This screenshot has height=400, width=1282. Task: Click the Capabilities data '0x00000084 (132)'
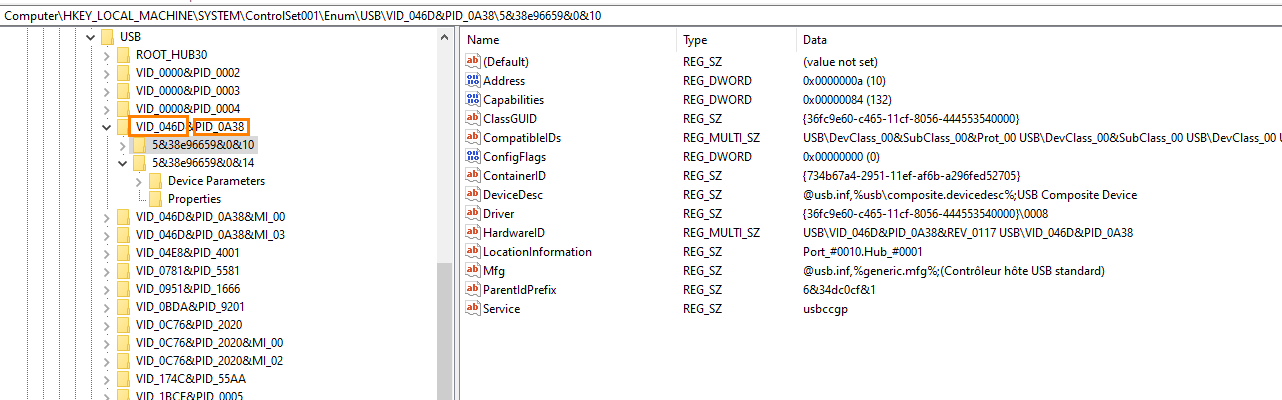click(847, 100)
